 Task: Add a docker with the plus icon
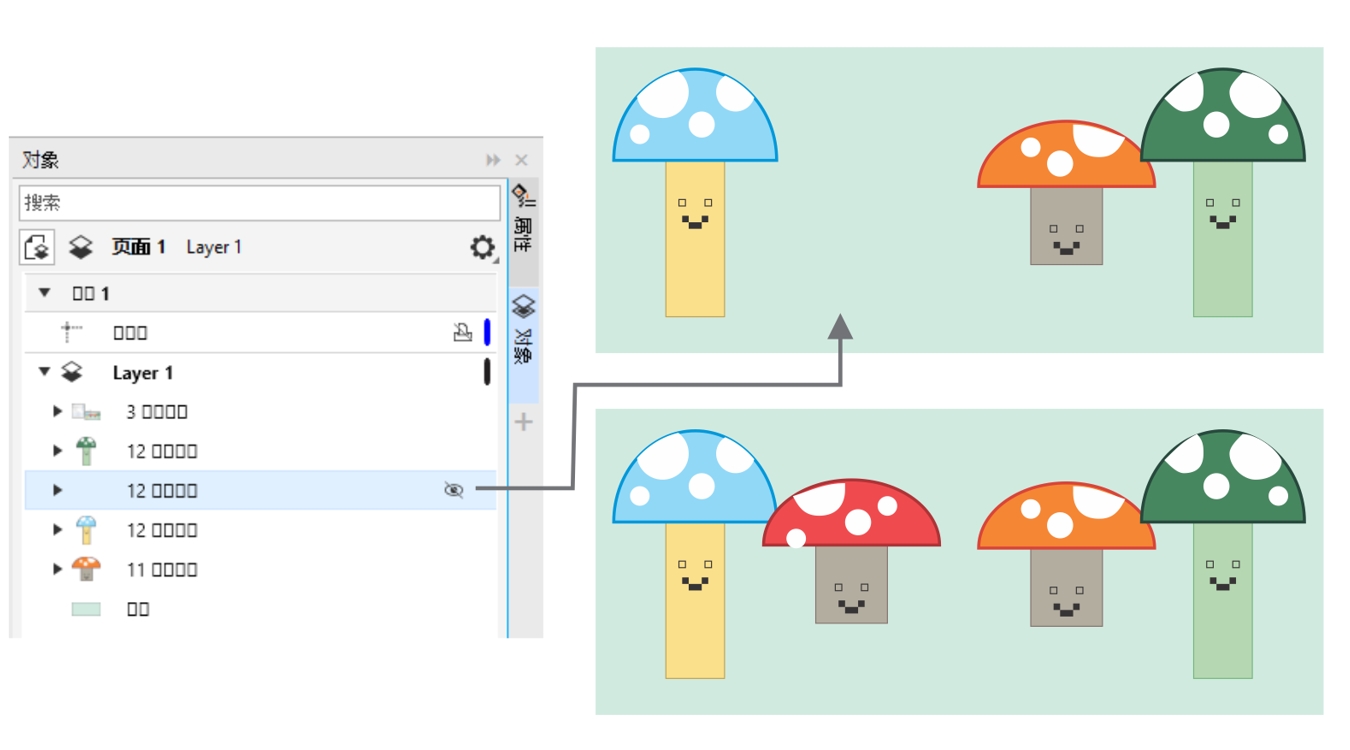[523, 422]
